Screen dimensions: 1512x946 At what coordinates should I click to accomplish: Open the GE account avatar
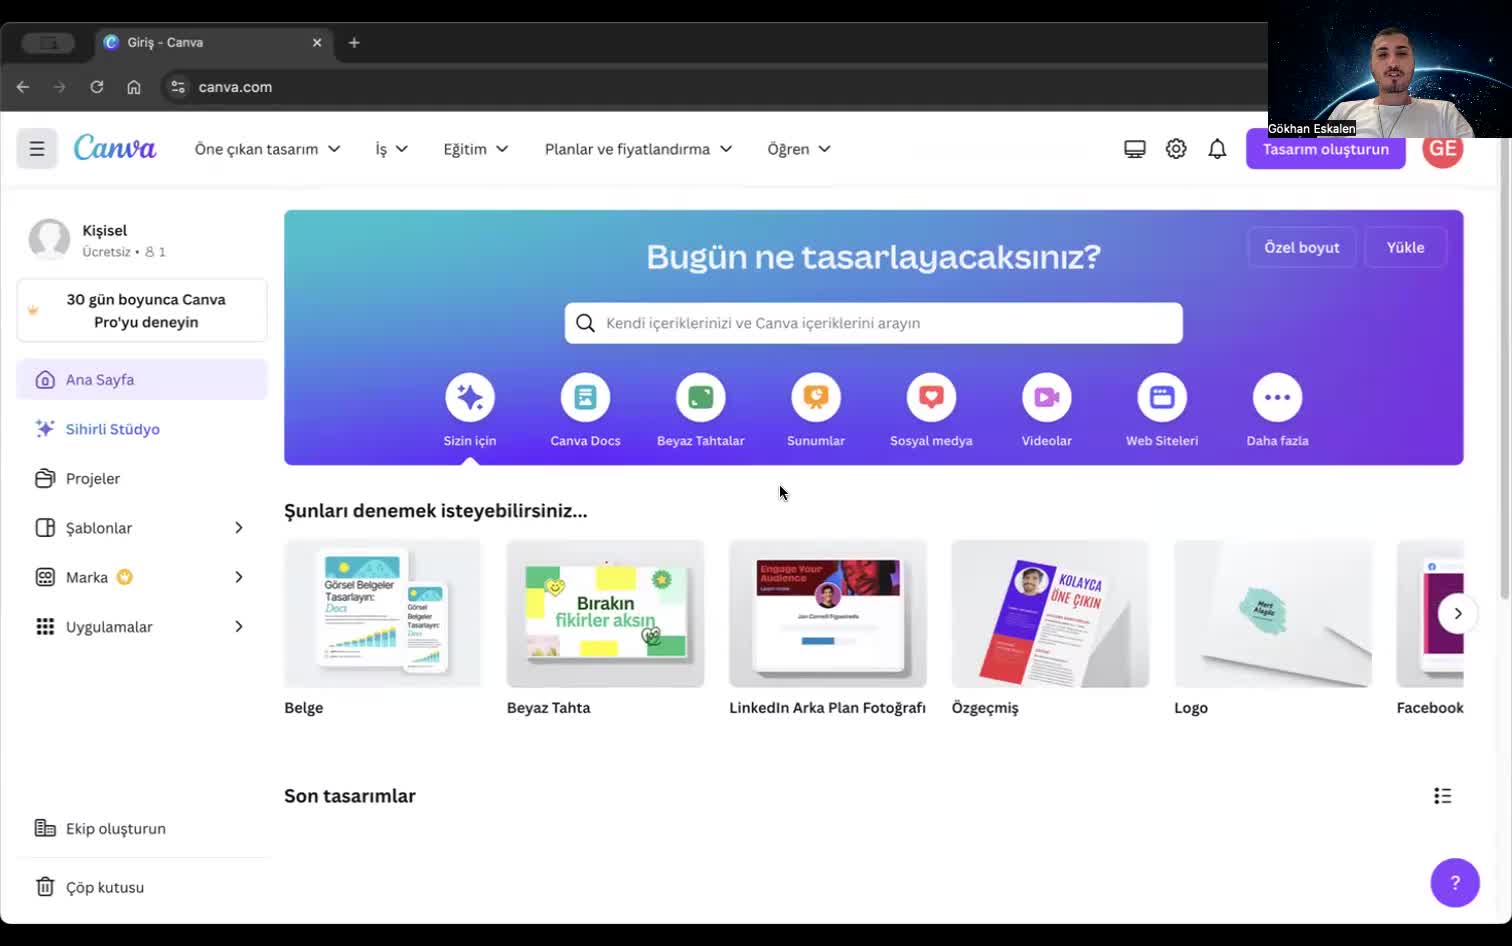click(1443, 149)
